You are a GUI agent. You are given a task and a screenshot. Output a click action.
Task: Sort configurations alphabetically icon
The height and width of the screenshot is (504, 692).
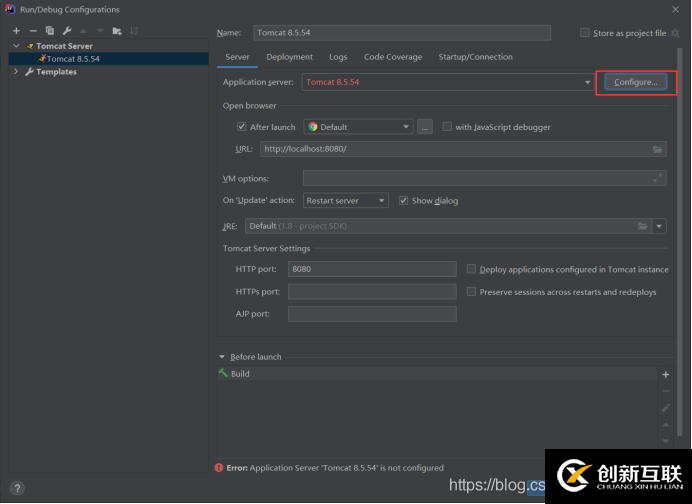coord(134,31)
